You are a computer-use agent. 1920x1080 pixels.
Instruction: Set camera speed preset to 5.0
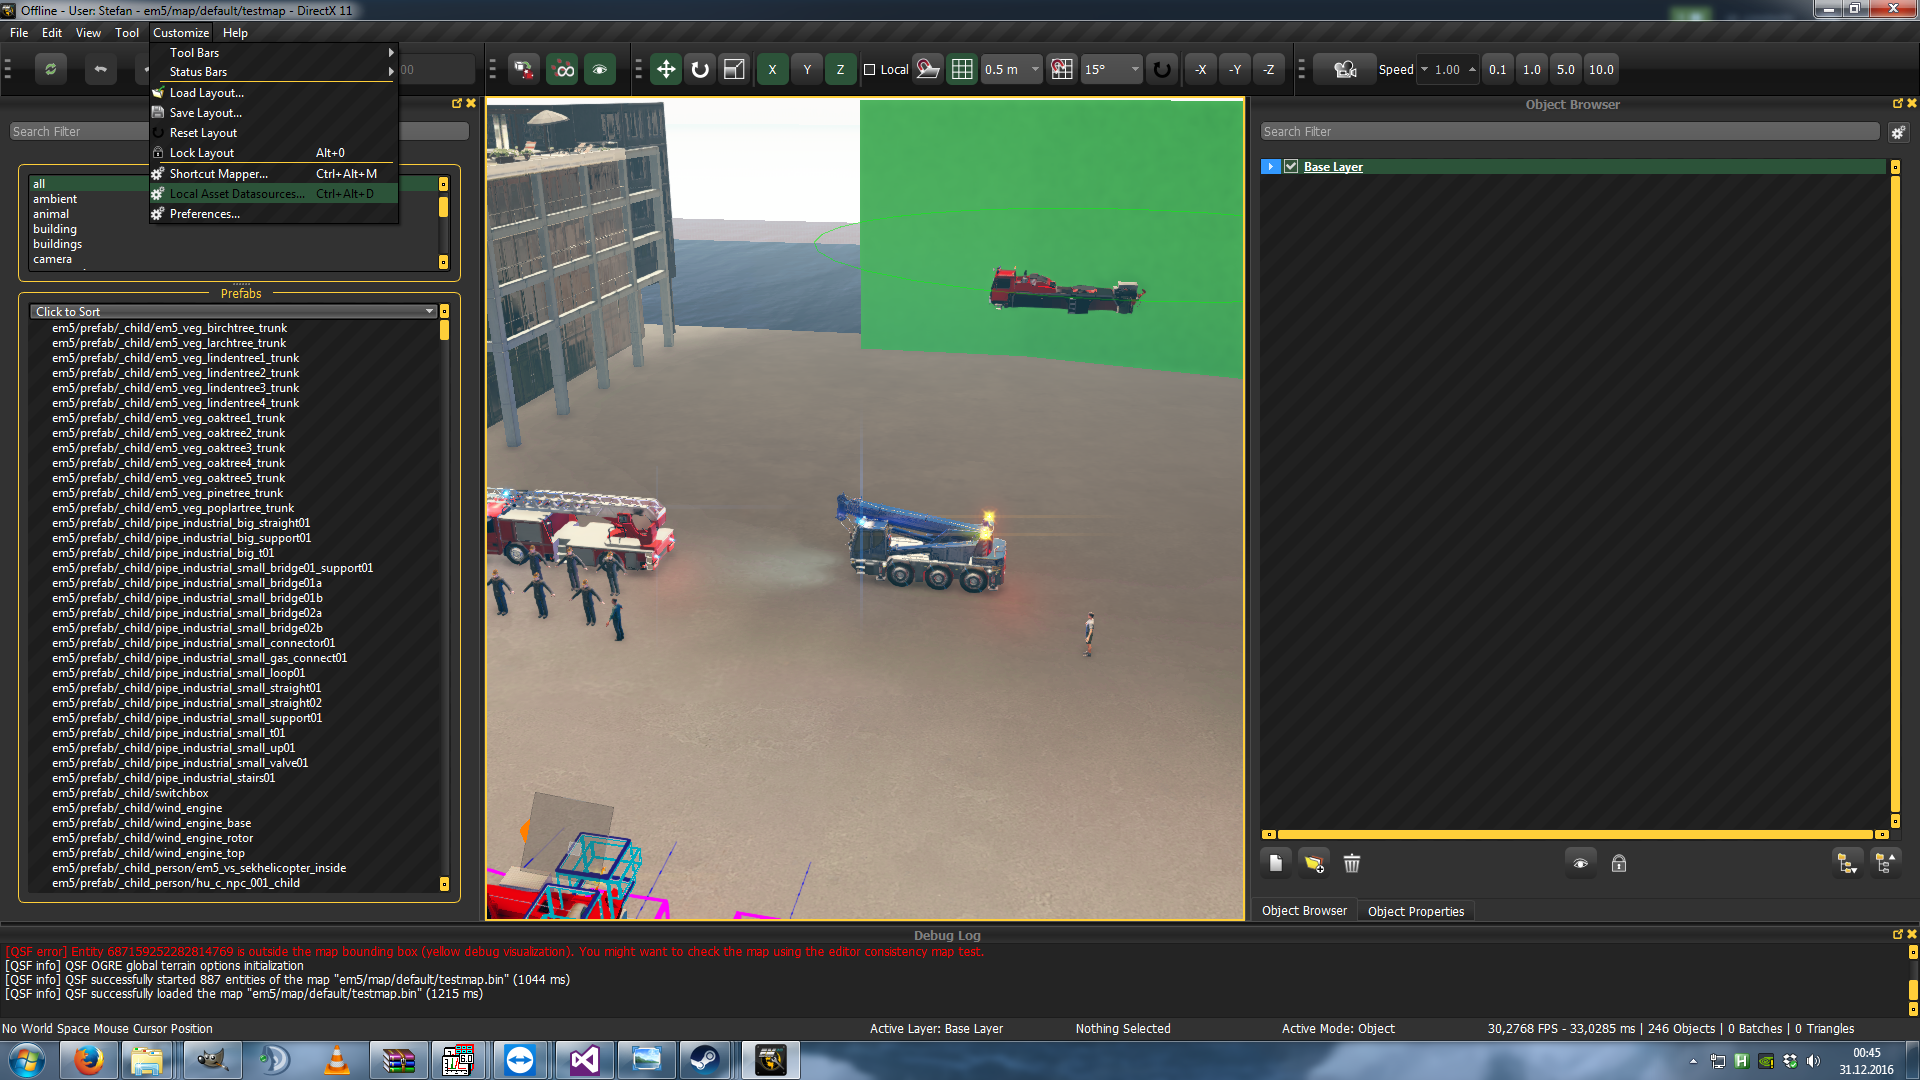click(1566, 69)
